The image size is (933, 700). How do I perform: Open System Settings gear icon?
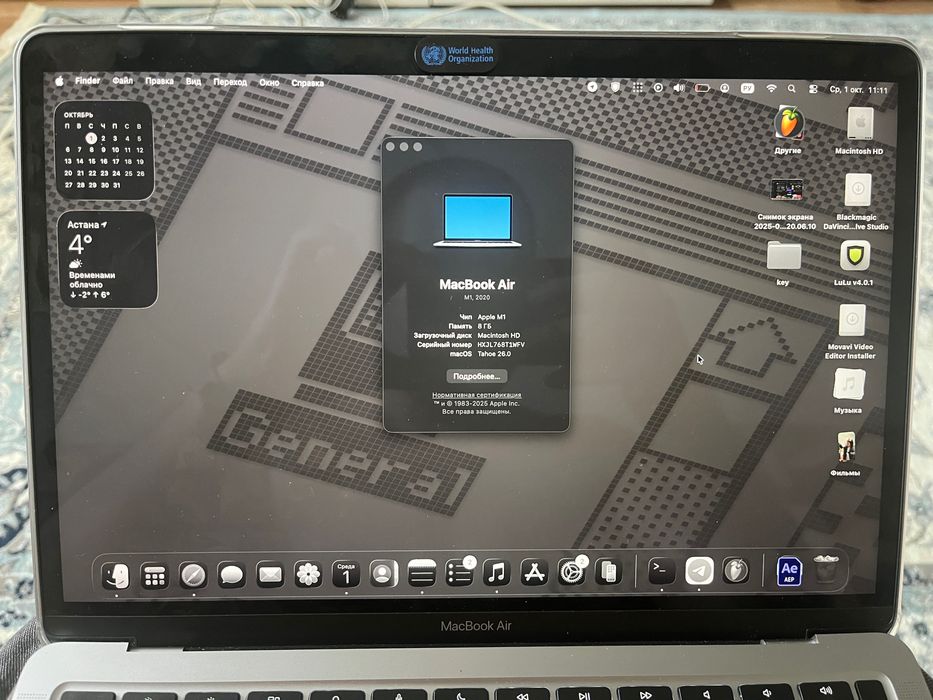[x=572, y=572]
